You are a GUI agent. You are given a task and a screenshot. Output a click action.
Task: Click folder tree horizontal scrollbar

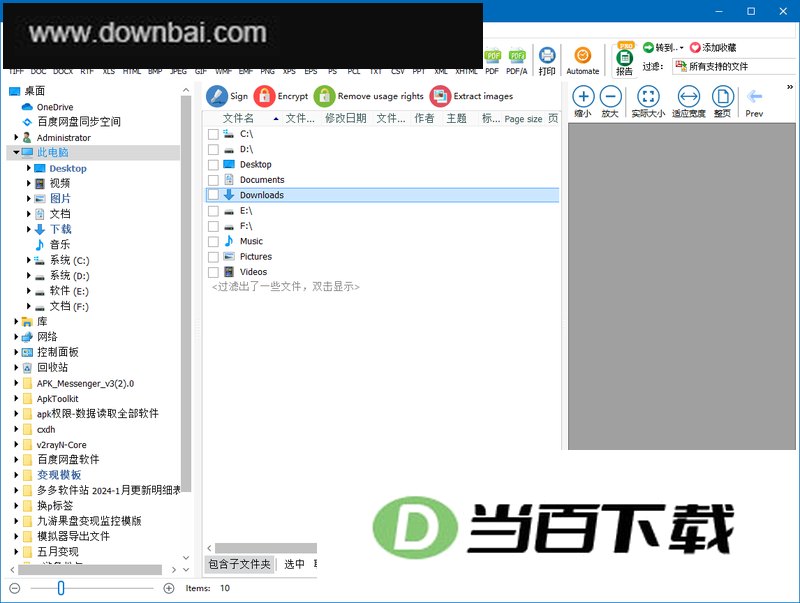(x=90, y=569)
